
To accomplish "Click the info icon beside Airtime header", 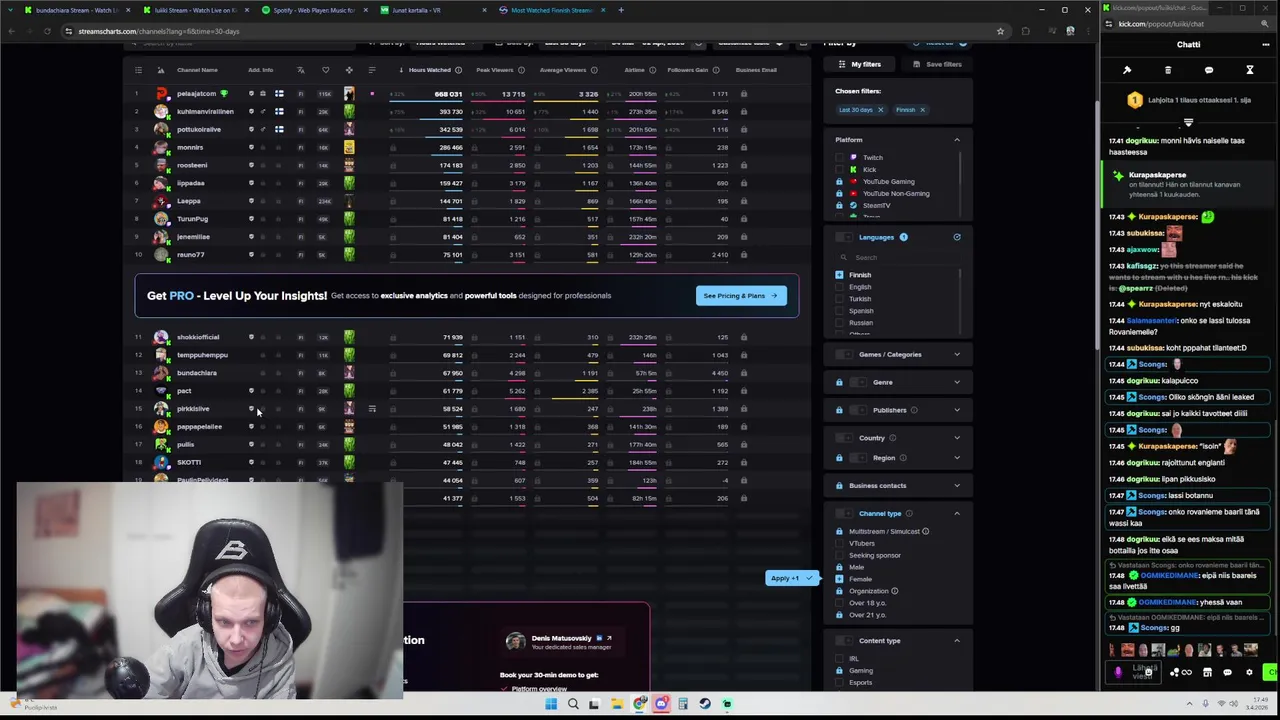I will point(652,70).
